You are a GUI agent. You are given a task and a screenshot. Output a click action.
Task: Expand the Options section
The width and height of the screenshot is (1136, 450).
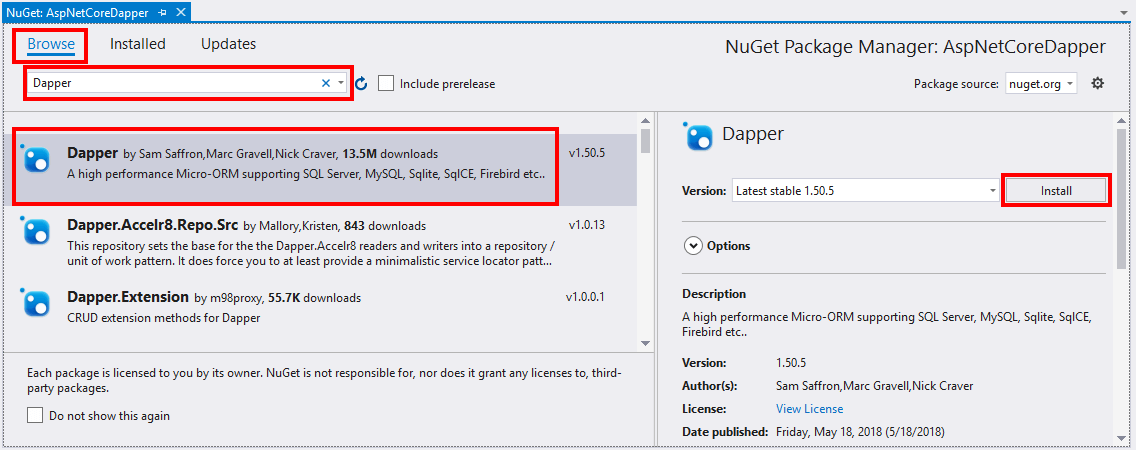coord(693,246)
